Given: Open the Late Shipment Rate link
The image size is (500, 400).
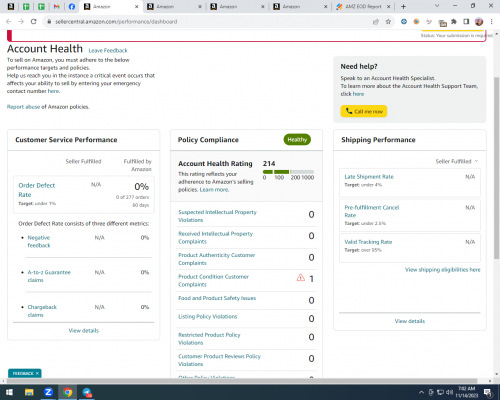Looking at the screenshot, I should [369, 177].
